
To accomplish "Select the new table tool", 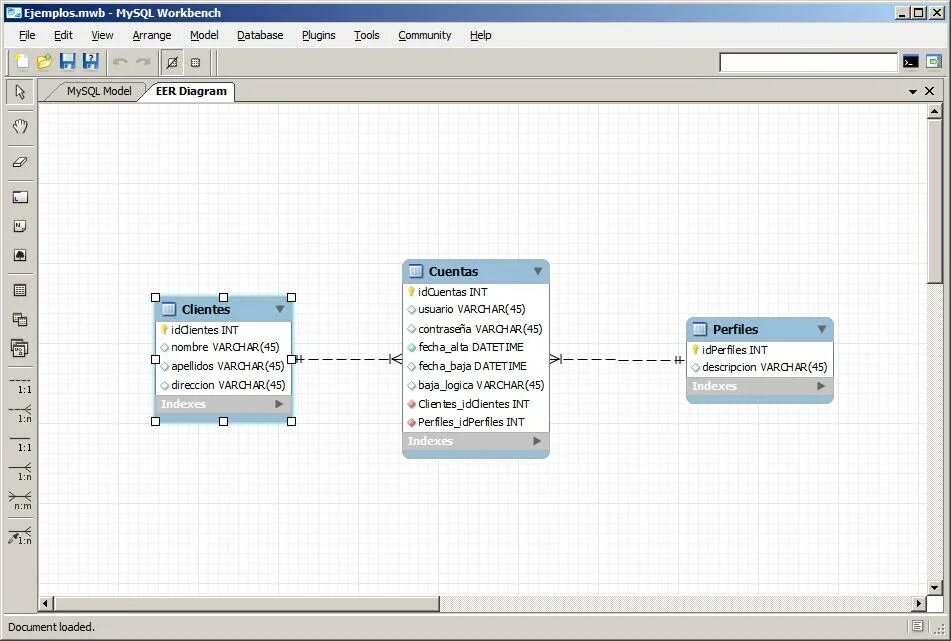I will click(20, 290).
